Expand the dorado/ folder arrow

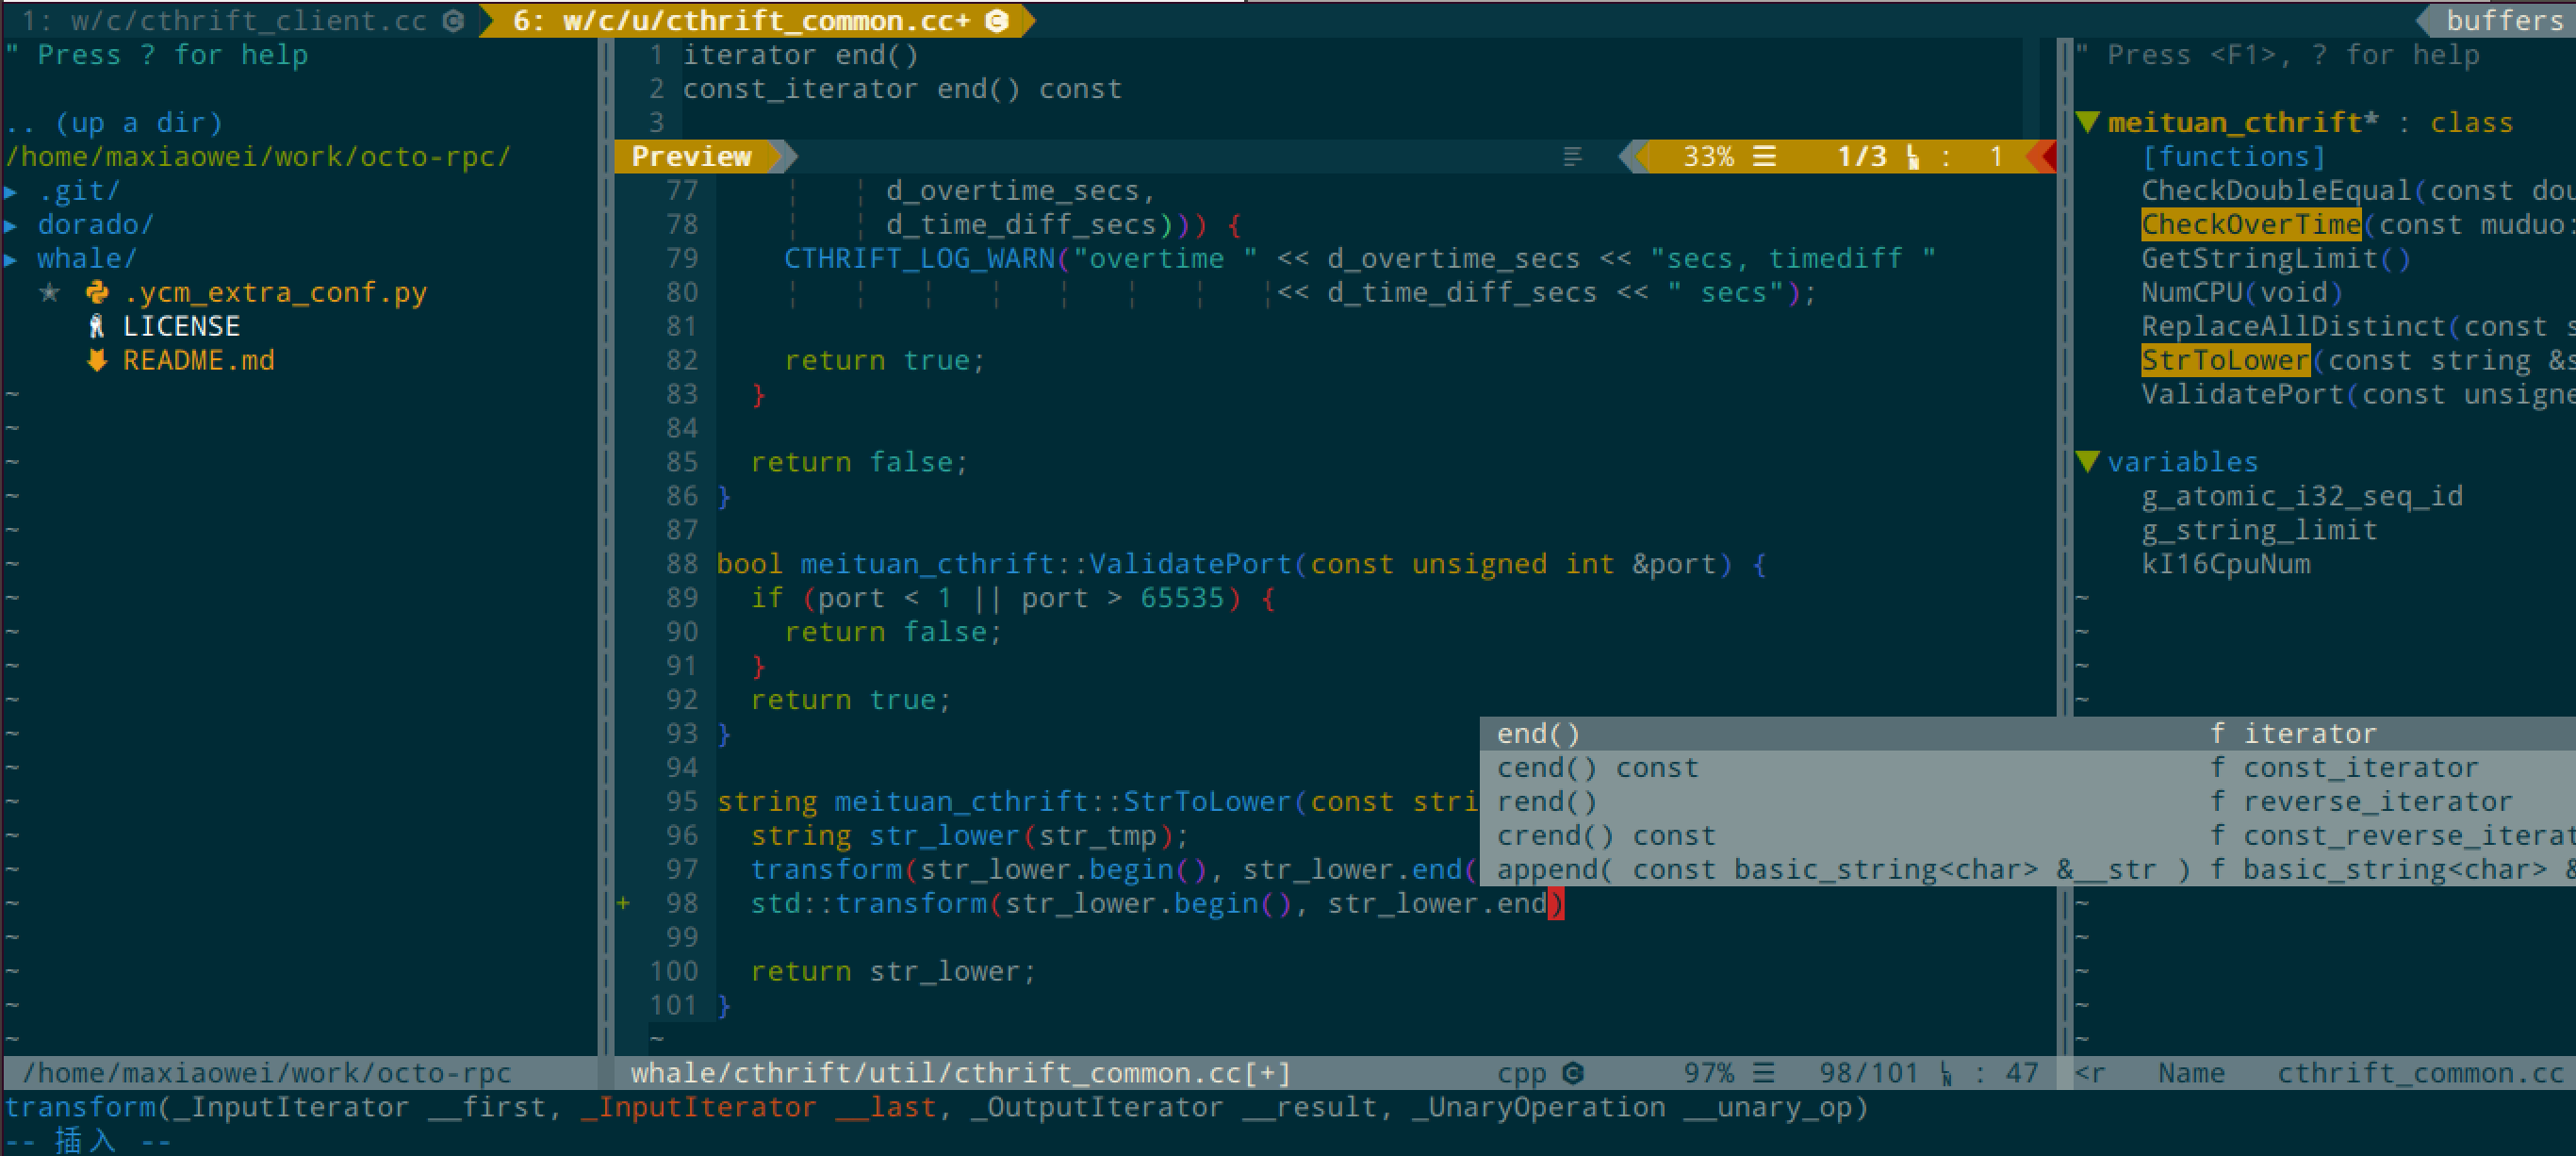pos(11,224)
